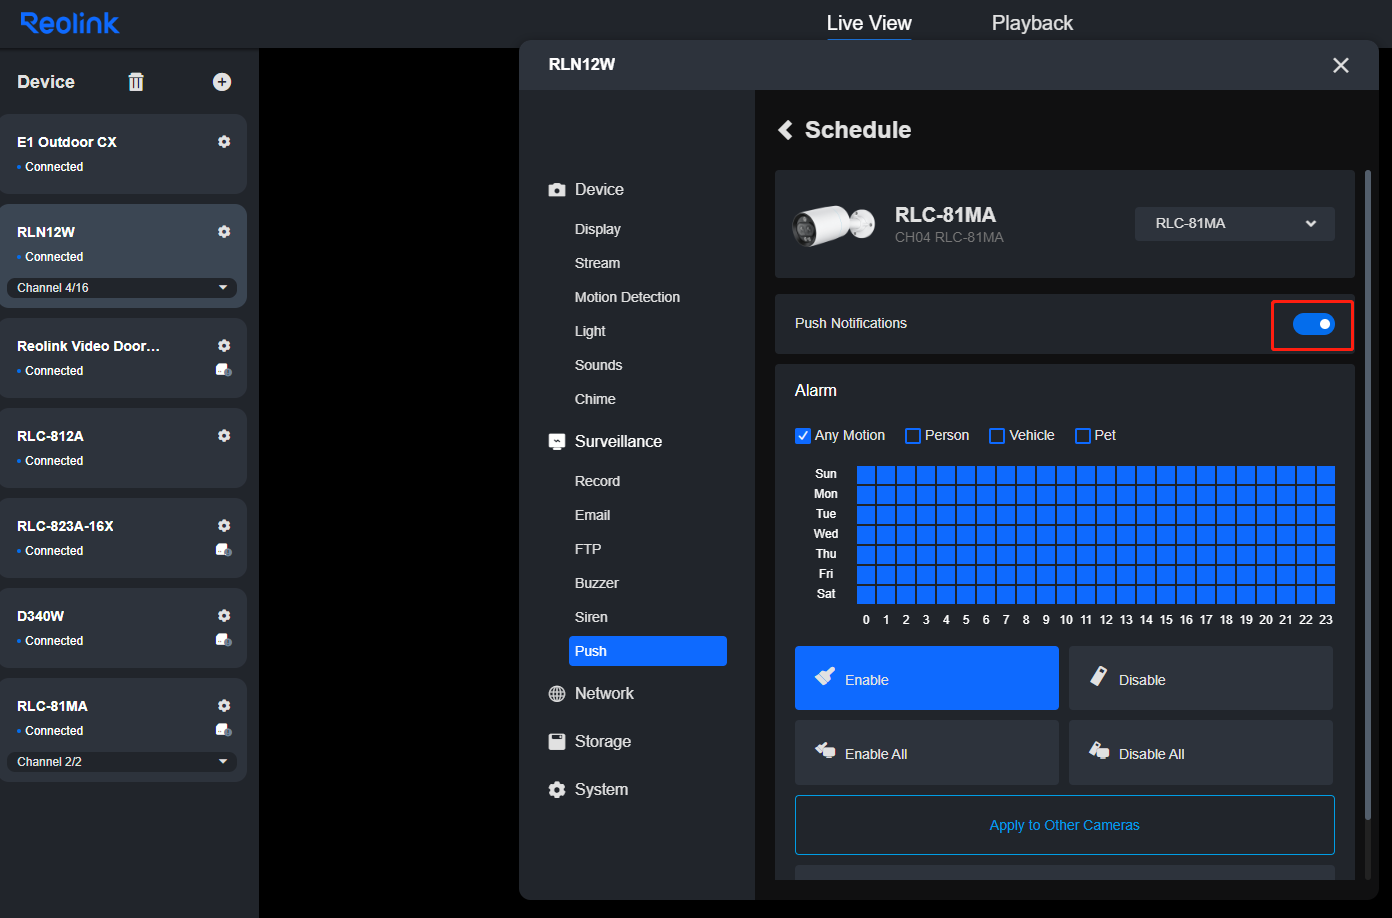Screen dimensions: 1392x918
Task: Click the trash icon beside Device
Action: click(136, 82)
